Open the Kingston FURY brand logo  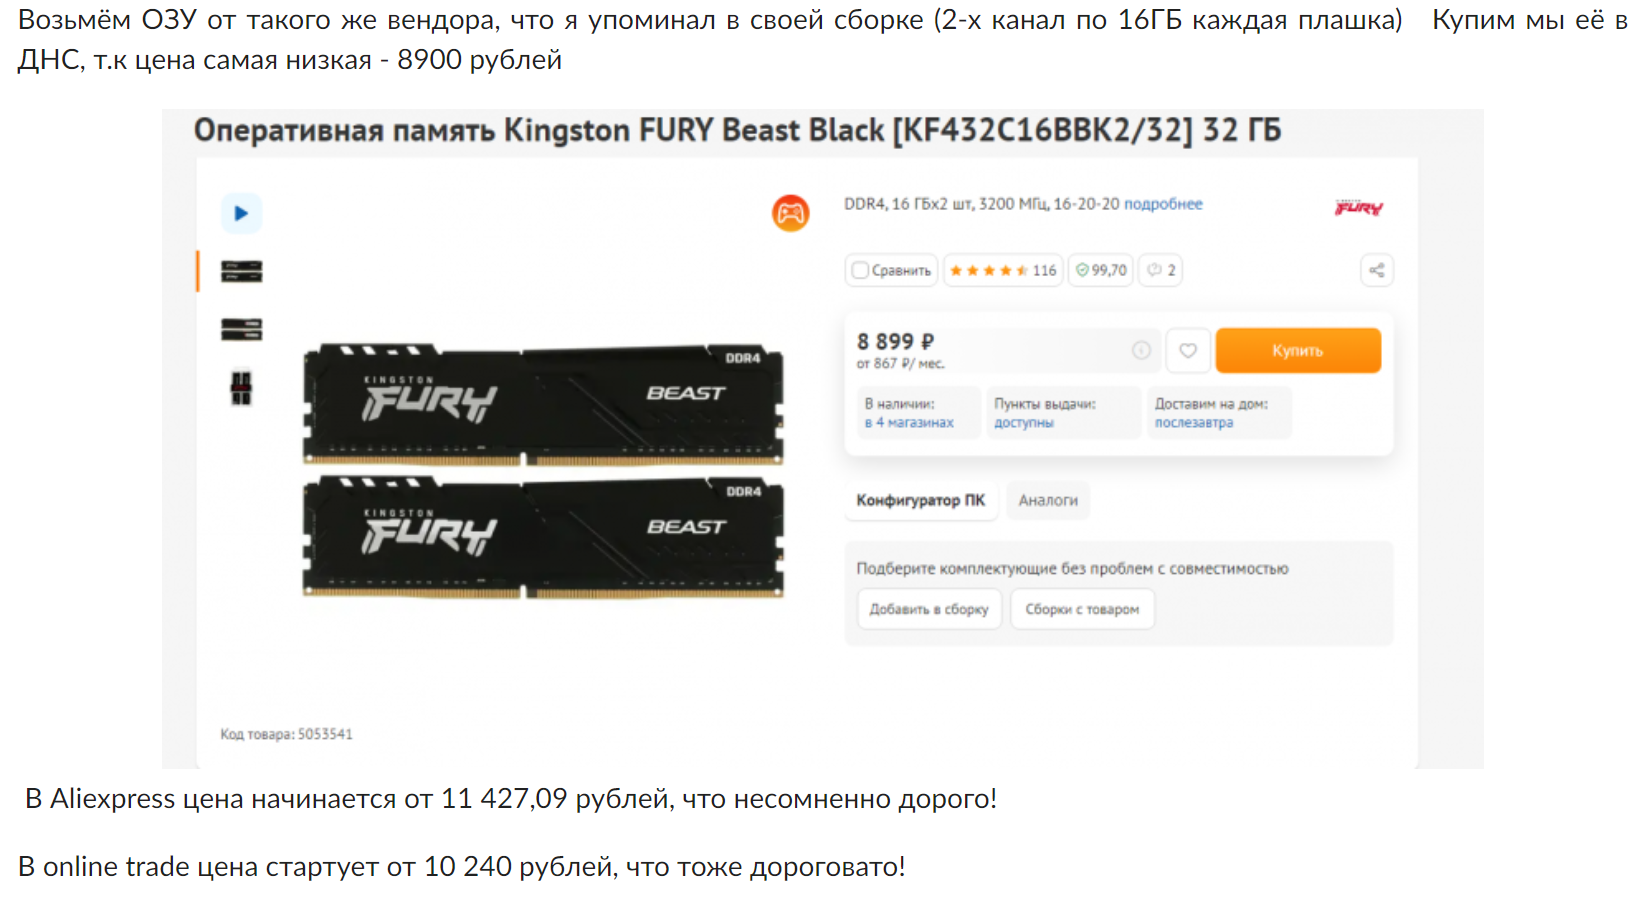coord(1358,207)
